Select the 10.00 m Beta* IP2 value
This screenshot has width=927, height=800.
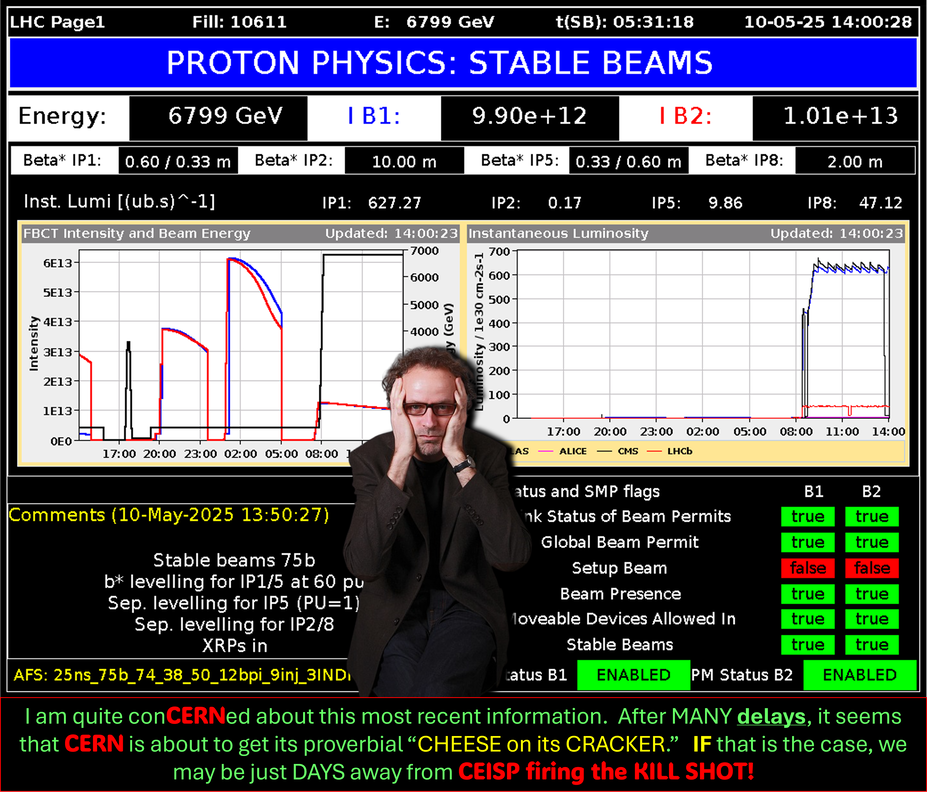click(404, 161)
